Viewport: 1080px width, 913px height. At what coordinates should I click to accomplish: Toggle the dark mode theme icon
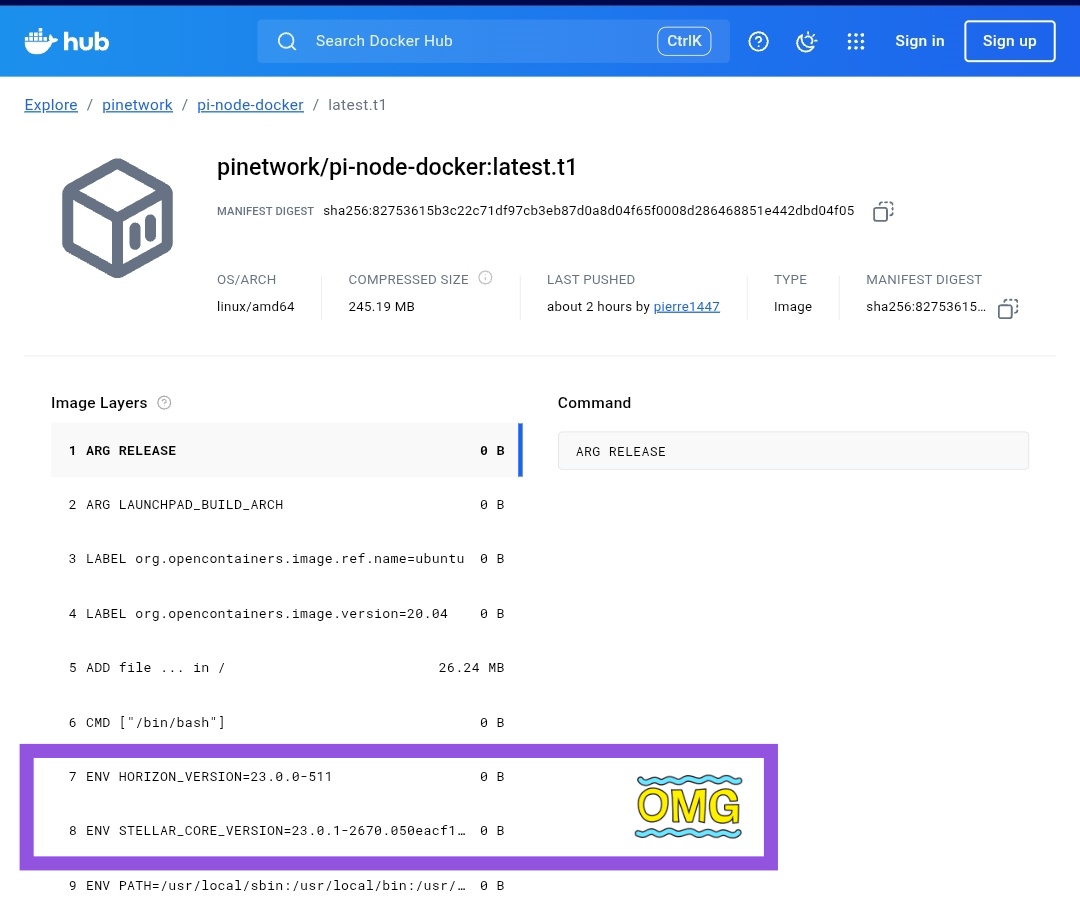click(x=807, y=41)
